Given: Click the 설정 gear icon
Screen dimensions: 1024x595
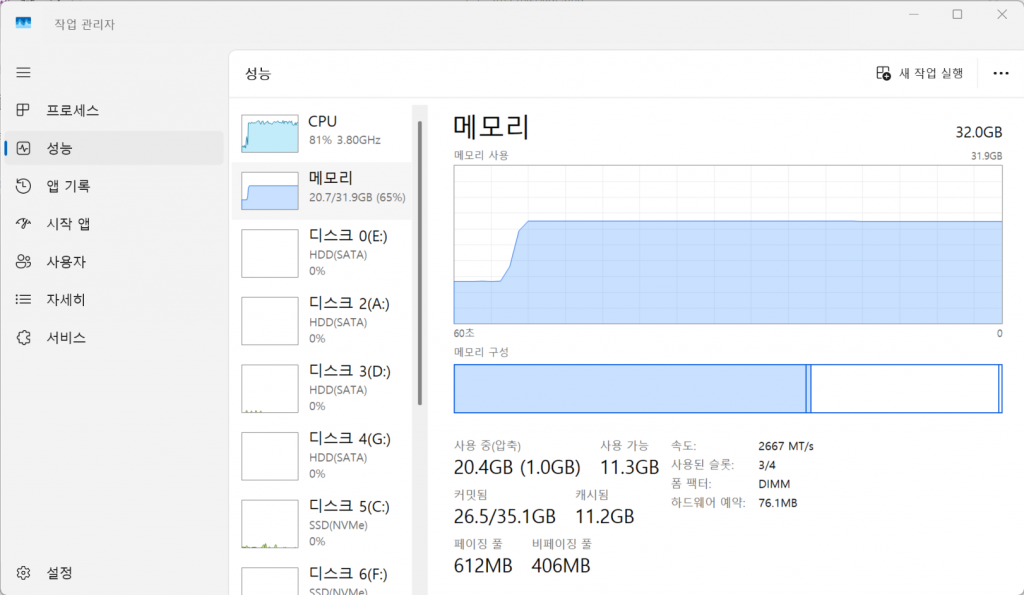Looking at the screenshot, I should point(24,573).
